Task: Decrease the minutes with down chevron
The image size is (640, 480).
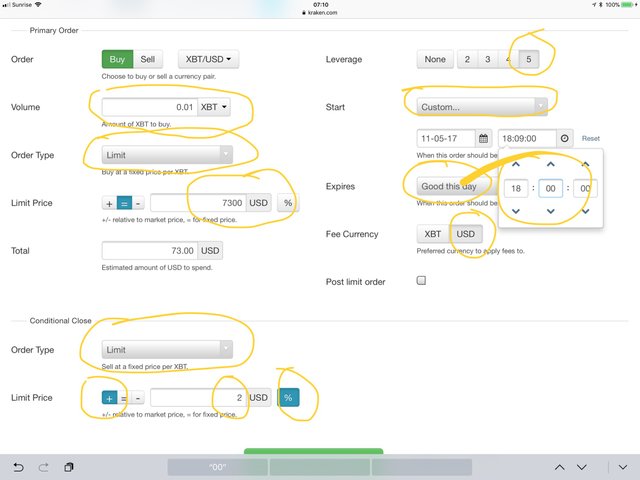Action: coord(551,211)
